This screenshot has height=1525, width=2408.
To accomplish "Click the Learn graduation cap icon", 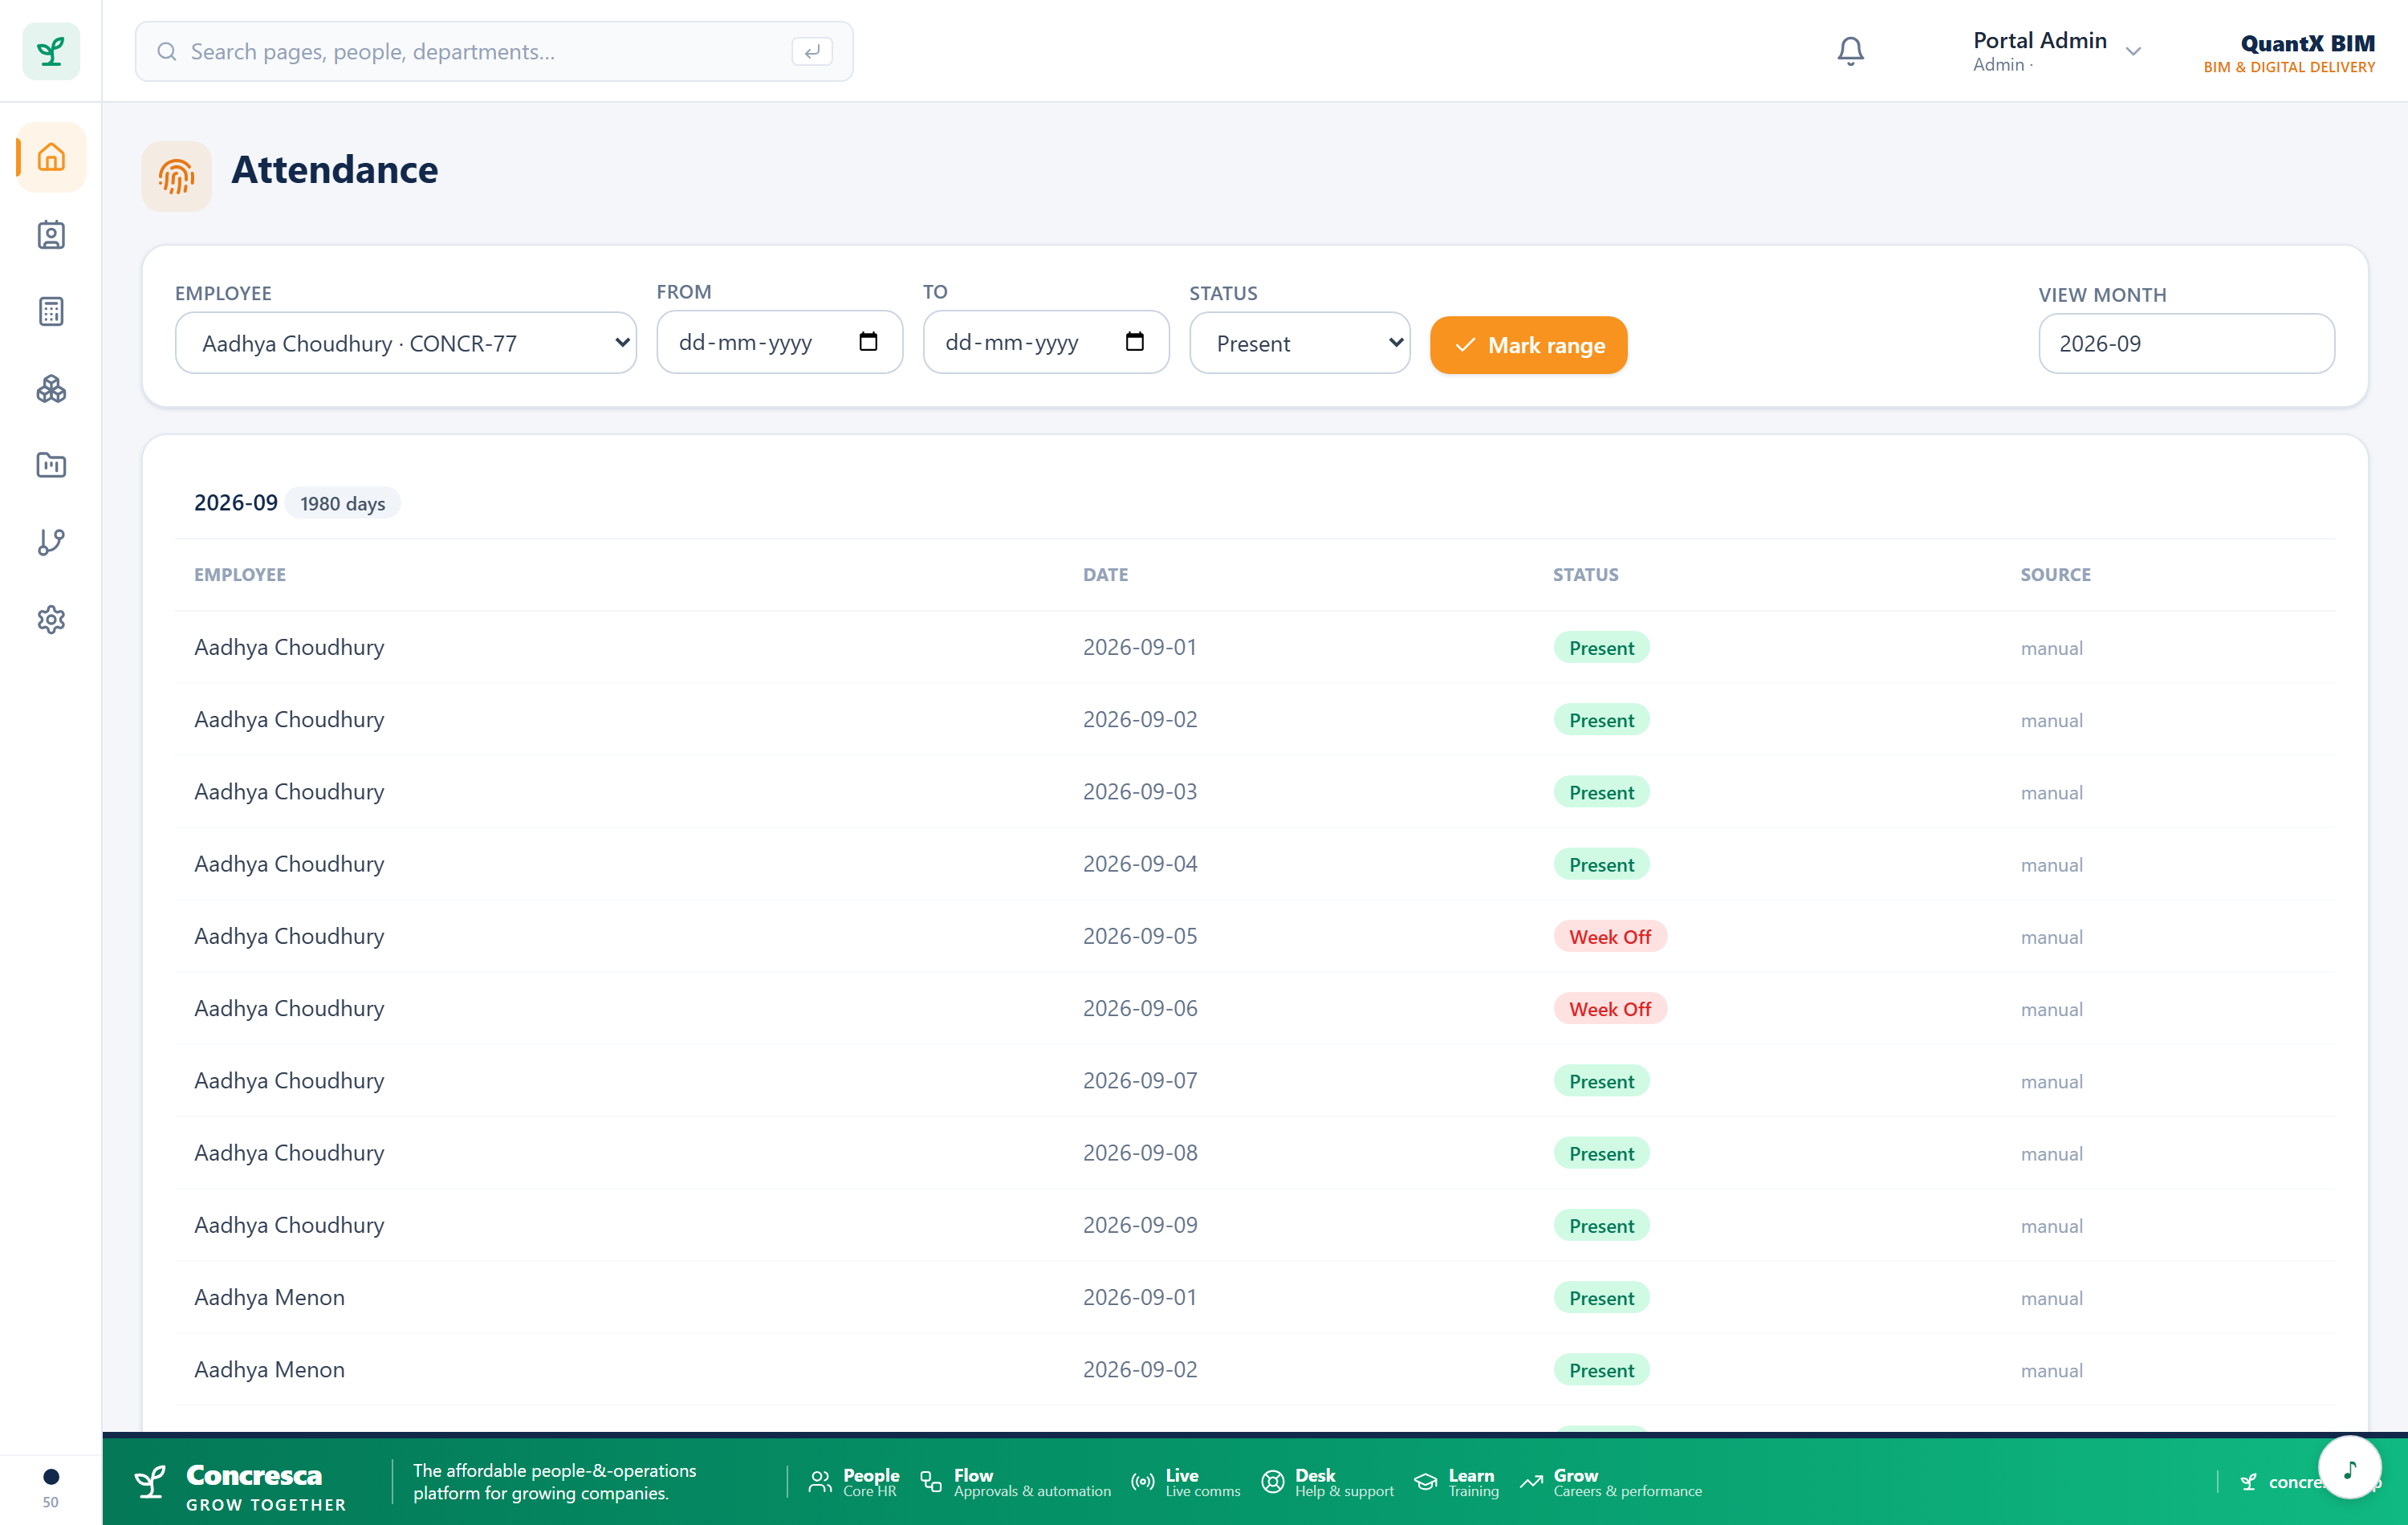I will point(1426,1482).
